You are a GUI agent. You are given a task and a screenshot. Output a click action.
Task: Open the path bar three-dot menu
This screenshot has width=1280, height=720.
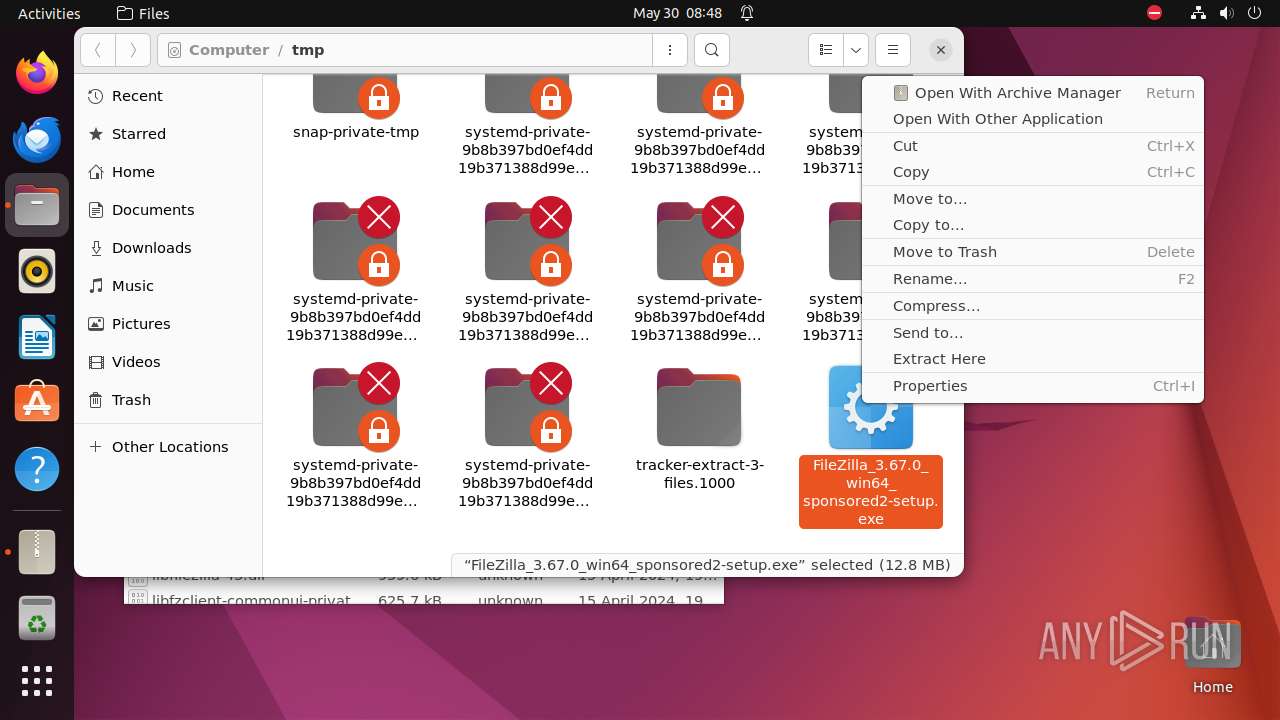click(x=669, y=50)
